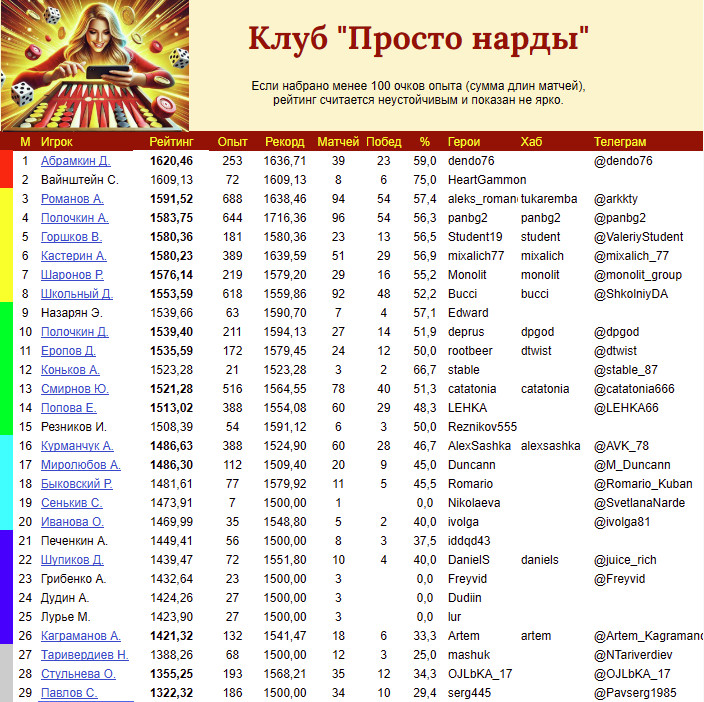Select Telegram handle @ShkolniyDA
704x702 pixels.
631,294
